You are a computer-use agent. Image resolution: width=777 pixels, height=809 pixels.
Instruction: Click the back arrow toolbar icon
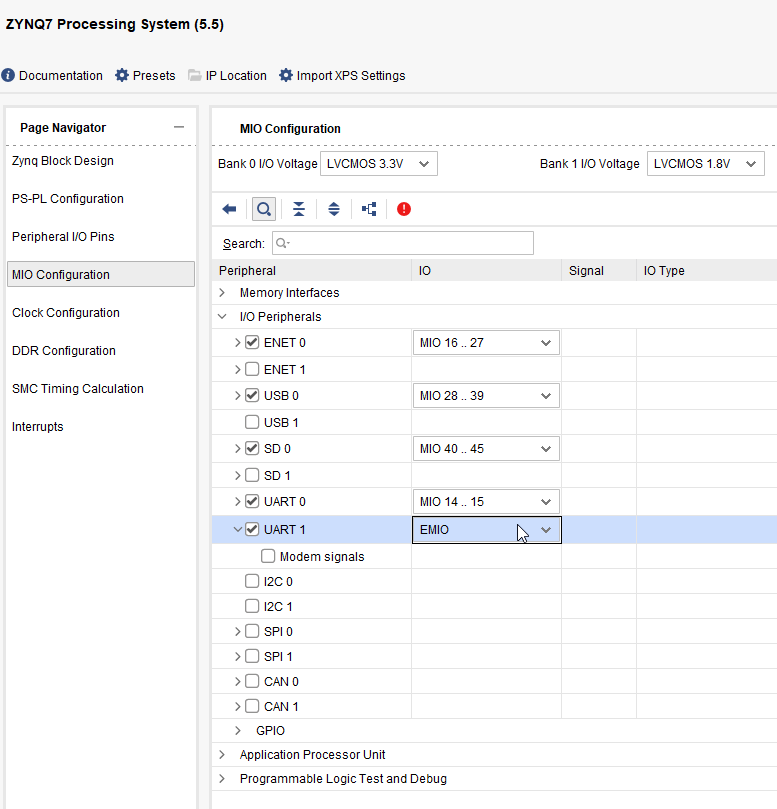tap(229, 209)
